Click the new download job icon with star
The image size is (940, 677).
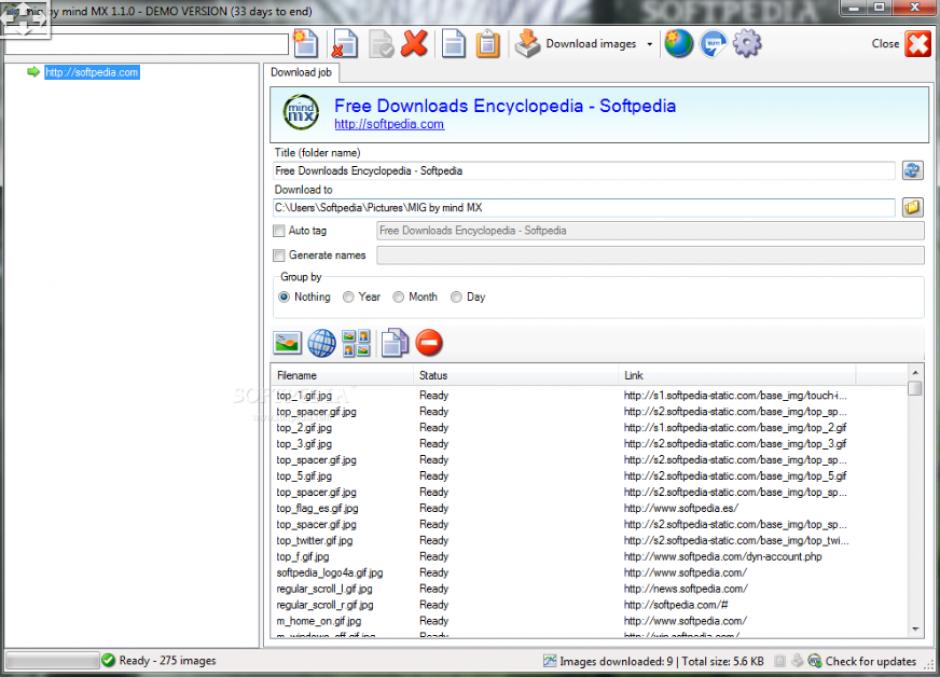pyautogui.click(x=306, y=43)
